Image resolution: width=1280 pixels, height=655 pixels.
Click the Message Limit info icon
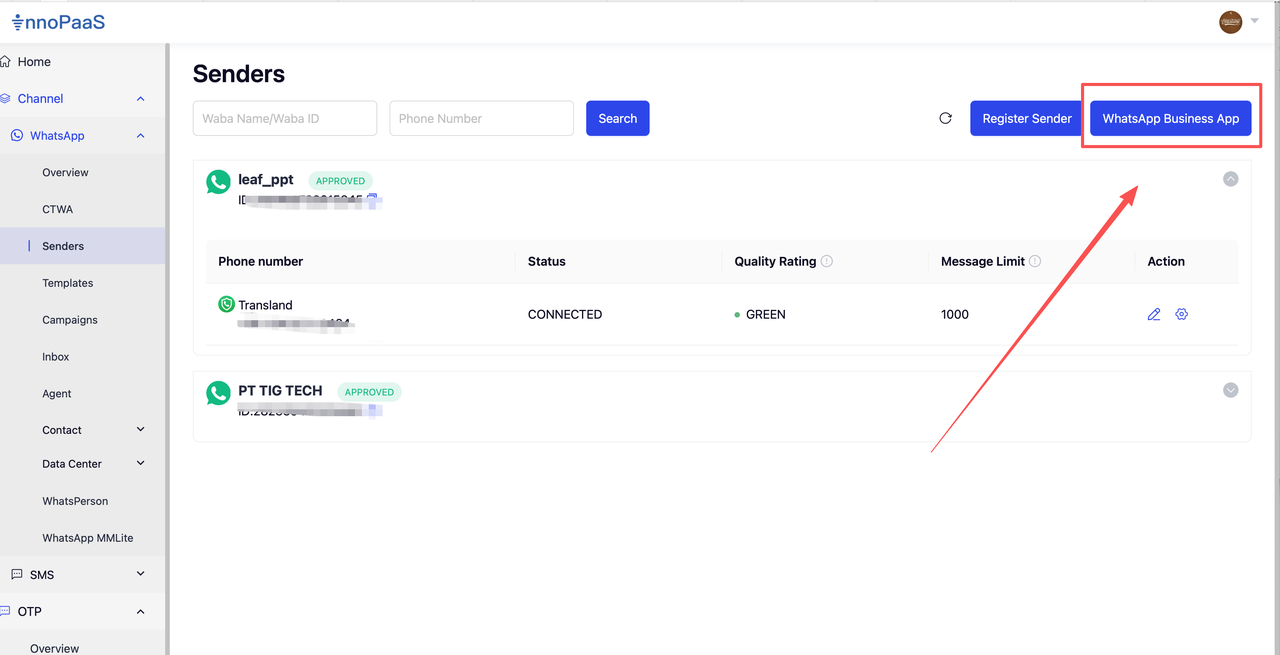click(x=1035, y=261)
